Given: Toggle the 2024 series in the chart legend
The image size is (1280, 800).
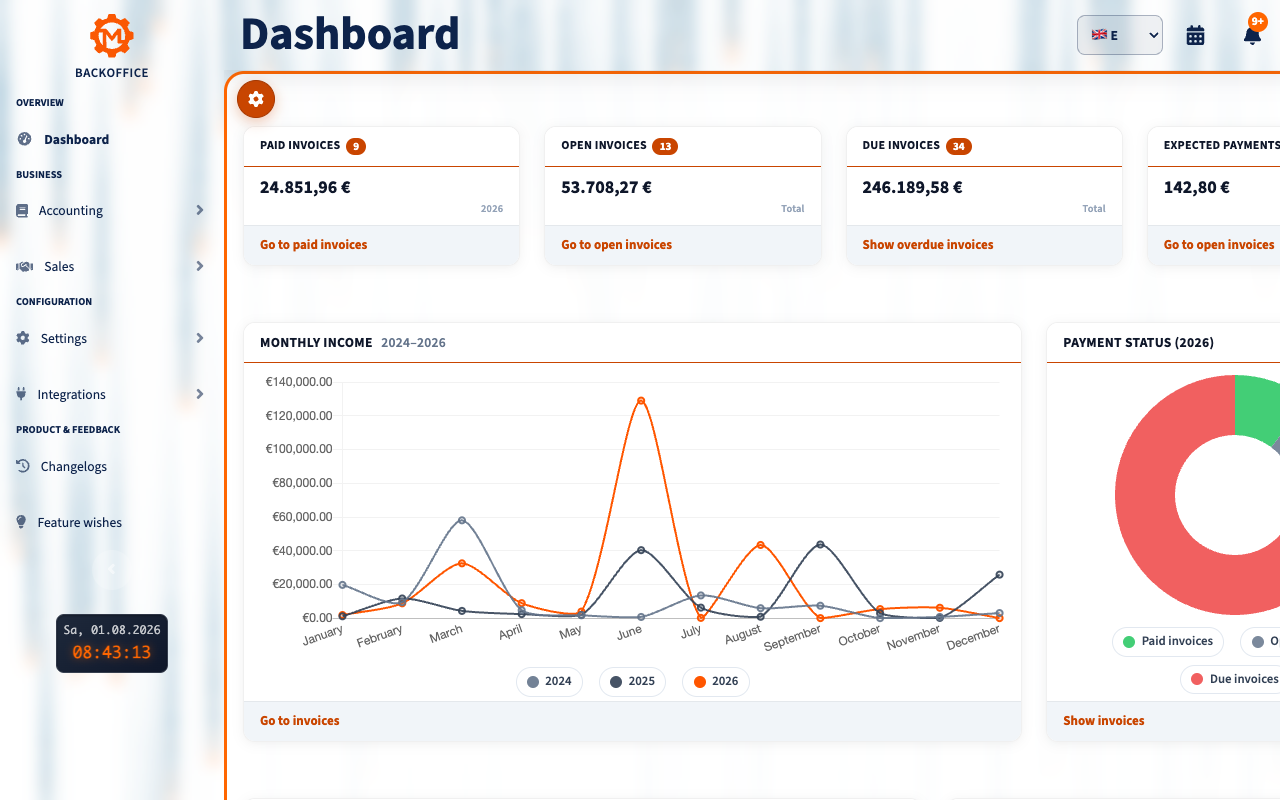Looking at the screenshot, I should tap(549, 682).
